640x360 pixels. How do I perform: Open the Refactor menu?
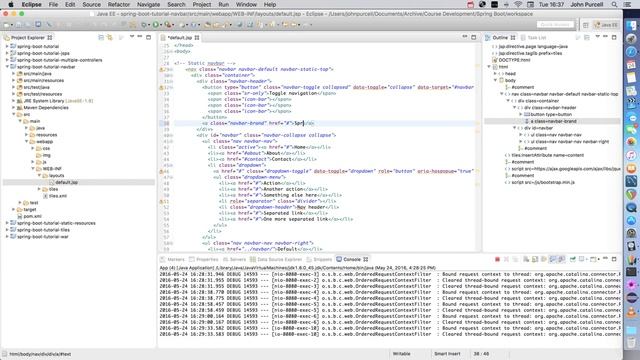pos(119,4)
